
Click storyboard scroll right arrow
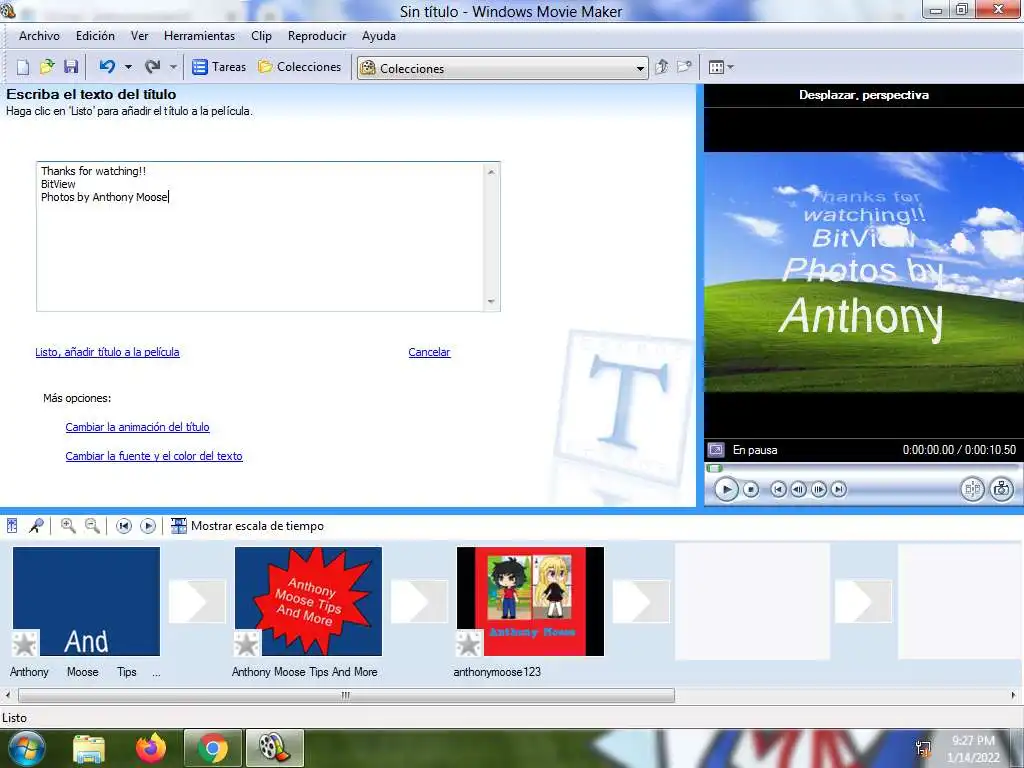(x=1014, y=696)
